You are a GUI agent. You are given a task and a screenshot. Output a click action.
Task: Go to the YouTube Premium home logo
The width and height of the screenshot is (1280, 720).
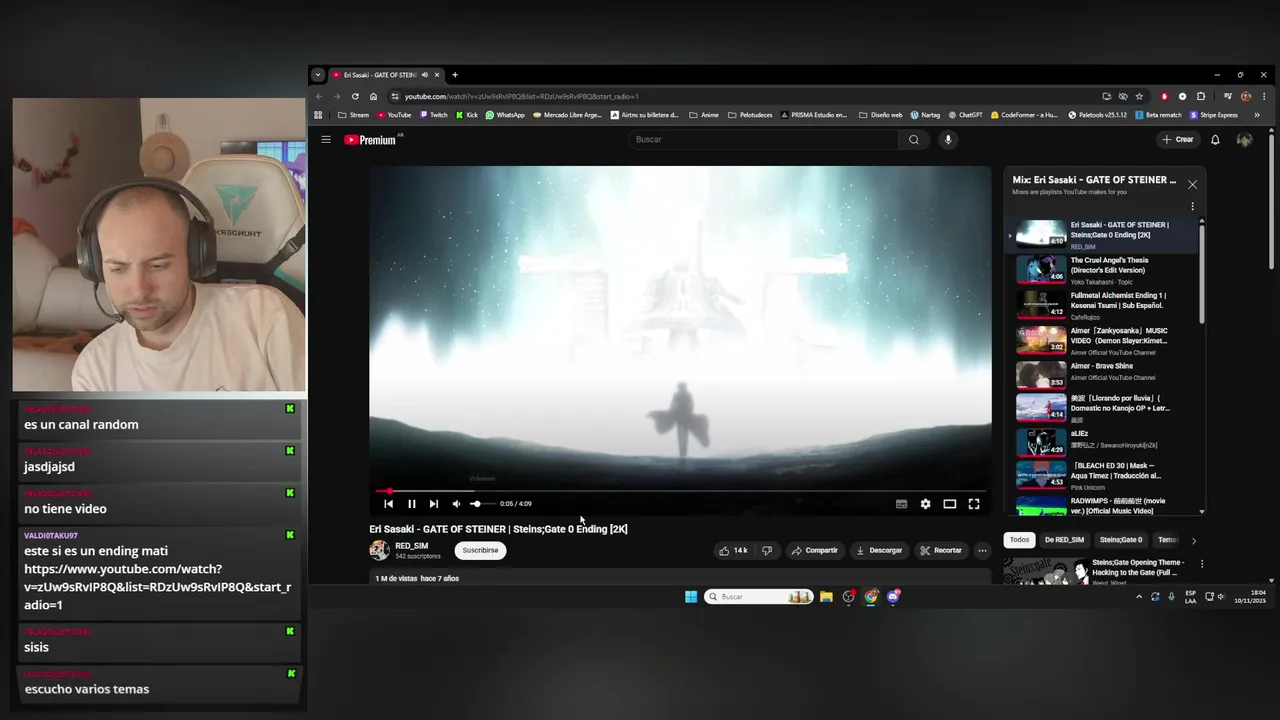point(372,140)
